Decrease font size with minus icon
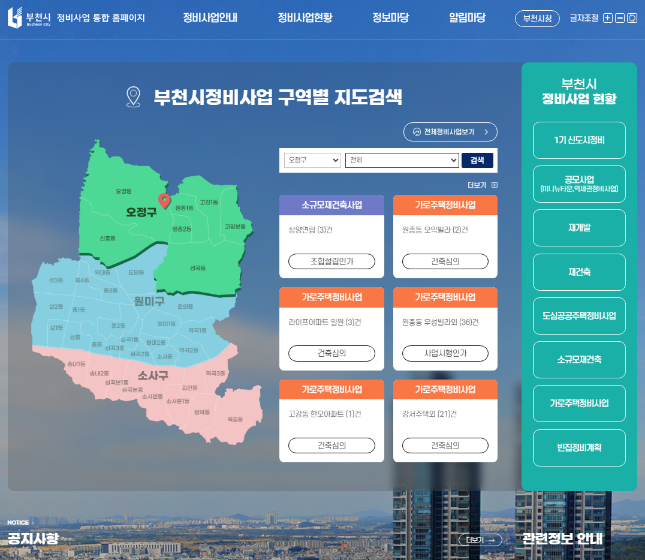The image size is (645, 560). coord(620,18)
